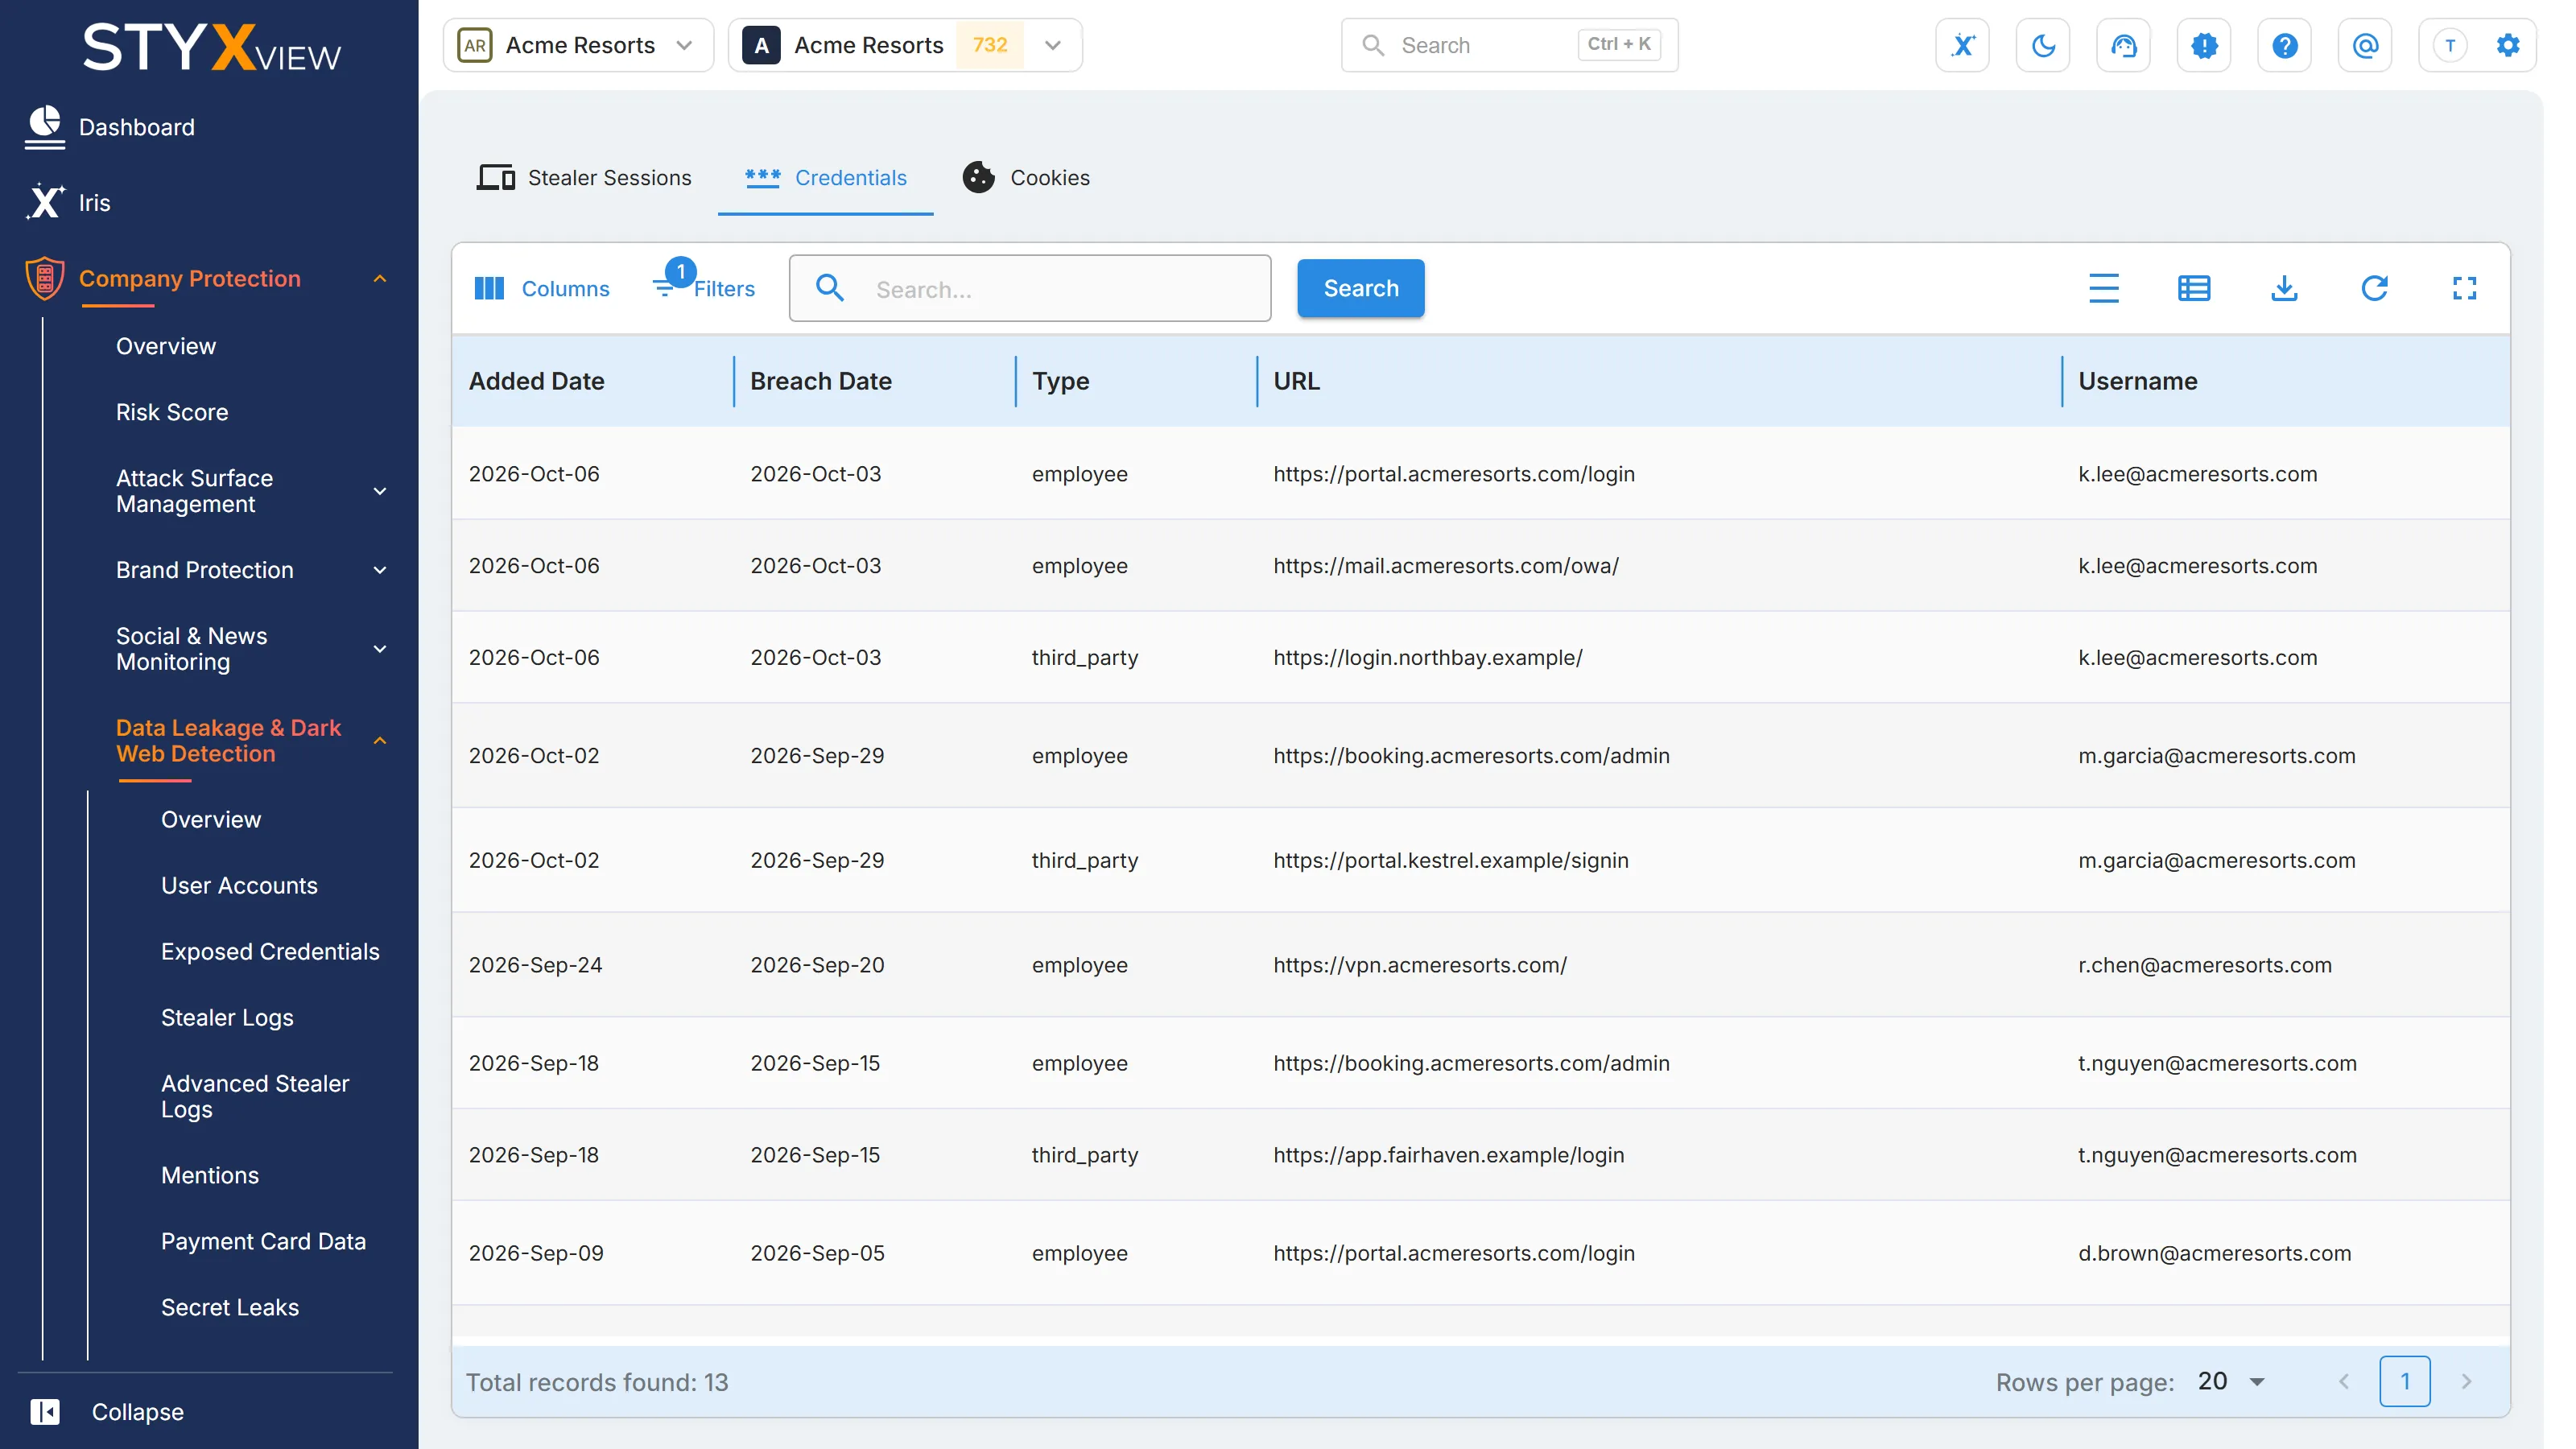Viewport: 2576px width, 1449px height.
Task: Open the Iris assistant icon in top bar
Action: (x=1962, y=45)
